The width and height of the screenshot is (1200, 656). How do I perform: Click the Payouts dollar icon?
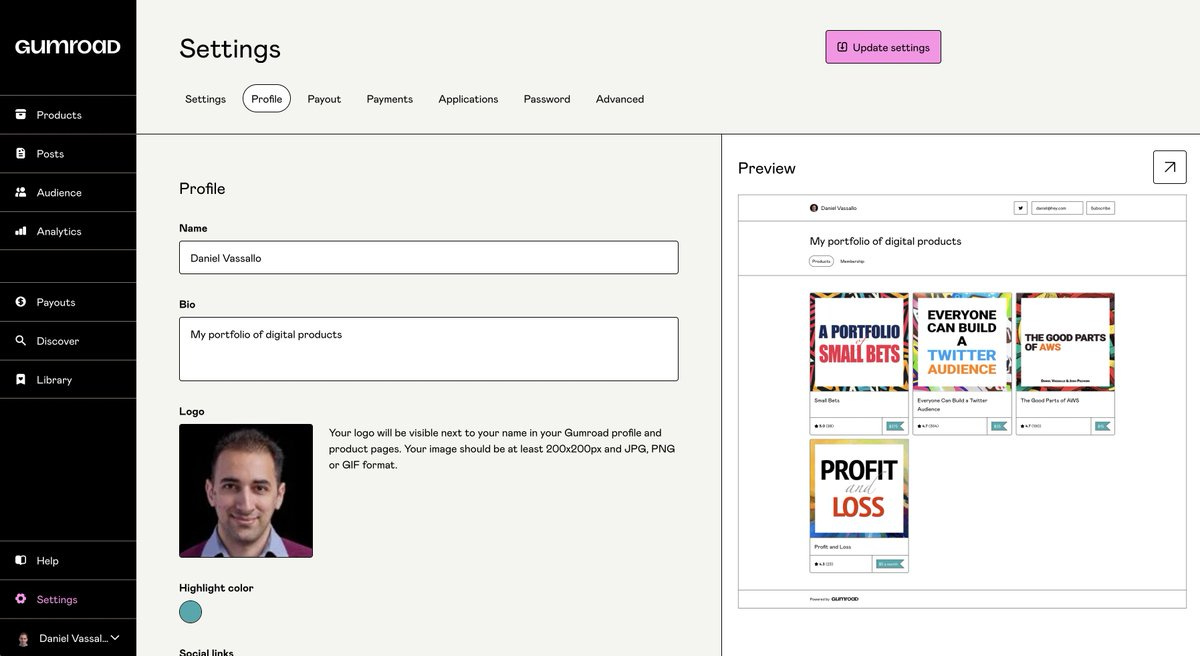tap(21, 302)
